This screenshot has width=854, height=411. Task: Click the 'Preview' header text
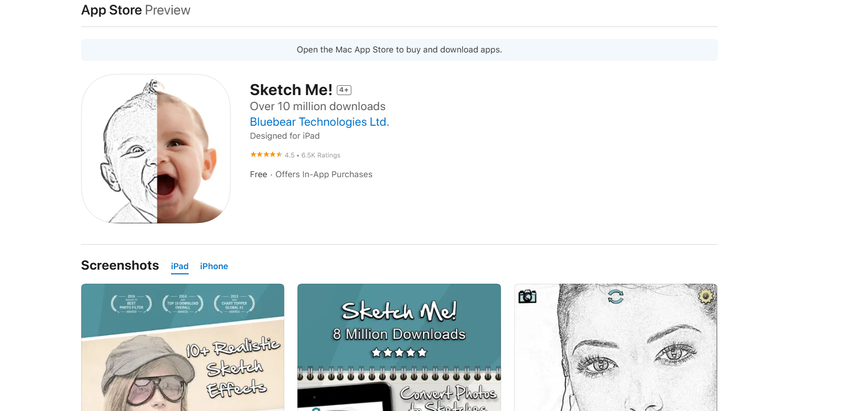click(x=168, y=10)
